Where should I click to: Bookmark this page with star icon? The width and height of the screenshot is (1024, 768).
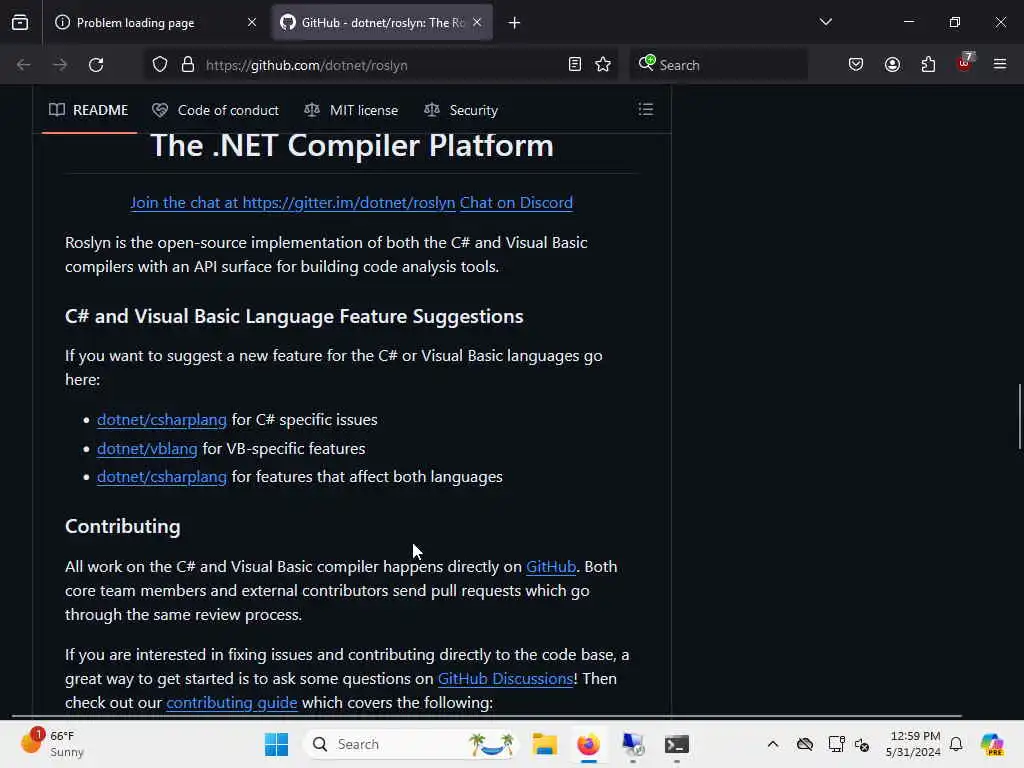tap(603, 65)
